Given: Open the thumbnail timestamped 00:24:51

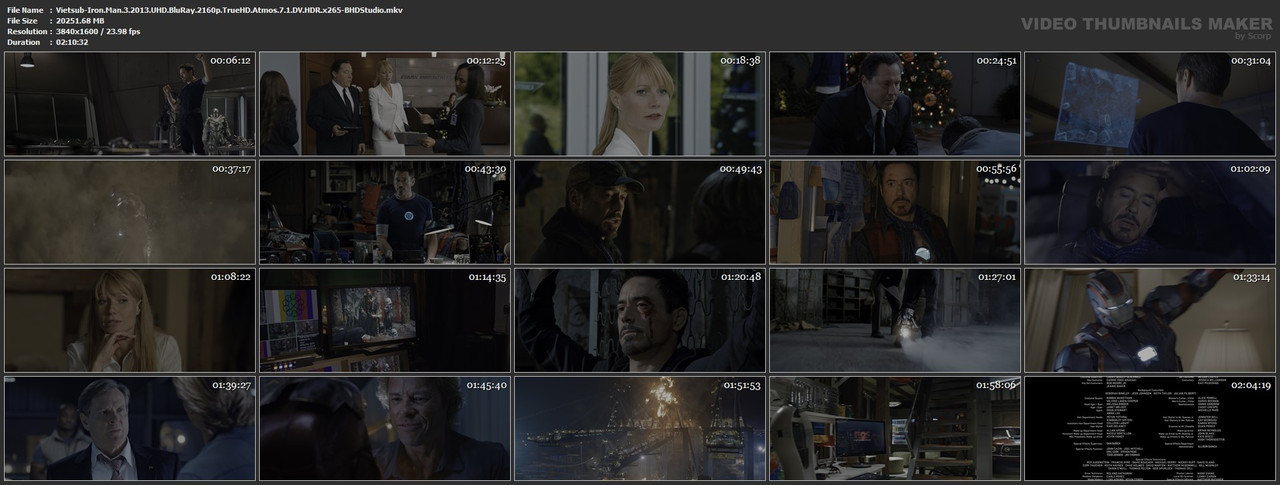Looking at the screenshot, I should tap(895, 103).
